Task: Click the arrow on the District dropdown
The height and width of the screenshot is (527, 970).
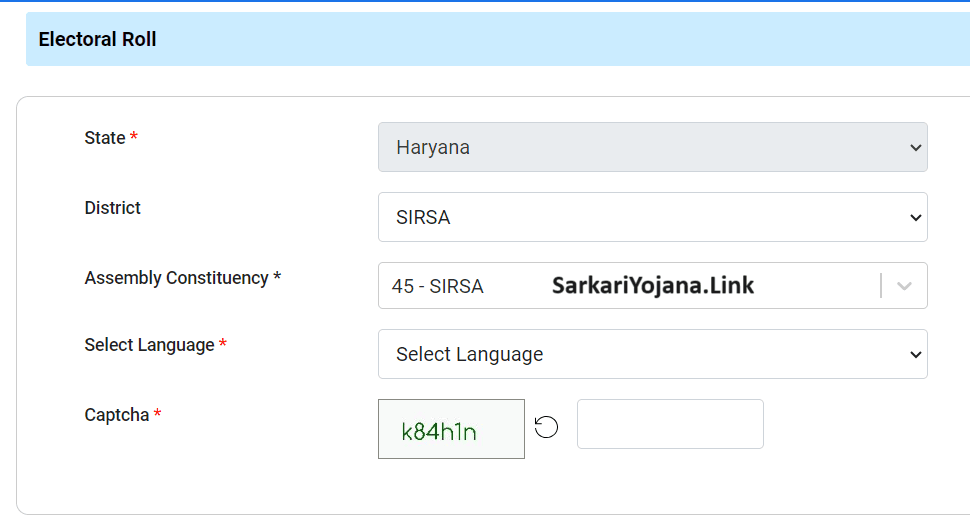Action: pos(914,218)
